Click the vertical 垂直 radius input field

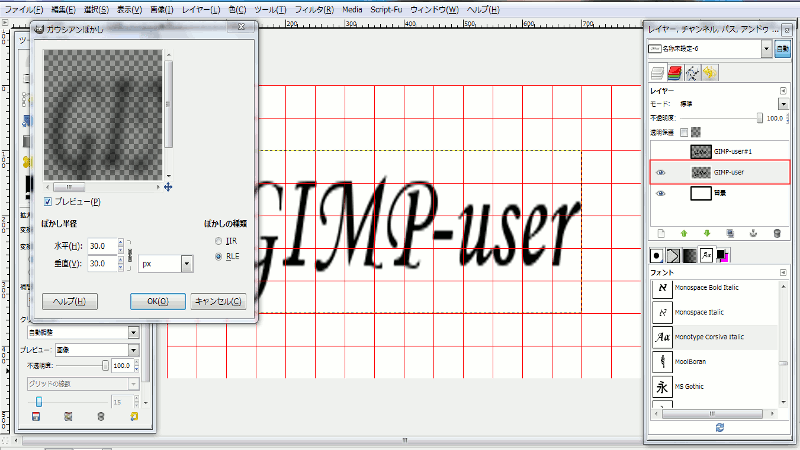[102, 264]
